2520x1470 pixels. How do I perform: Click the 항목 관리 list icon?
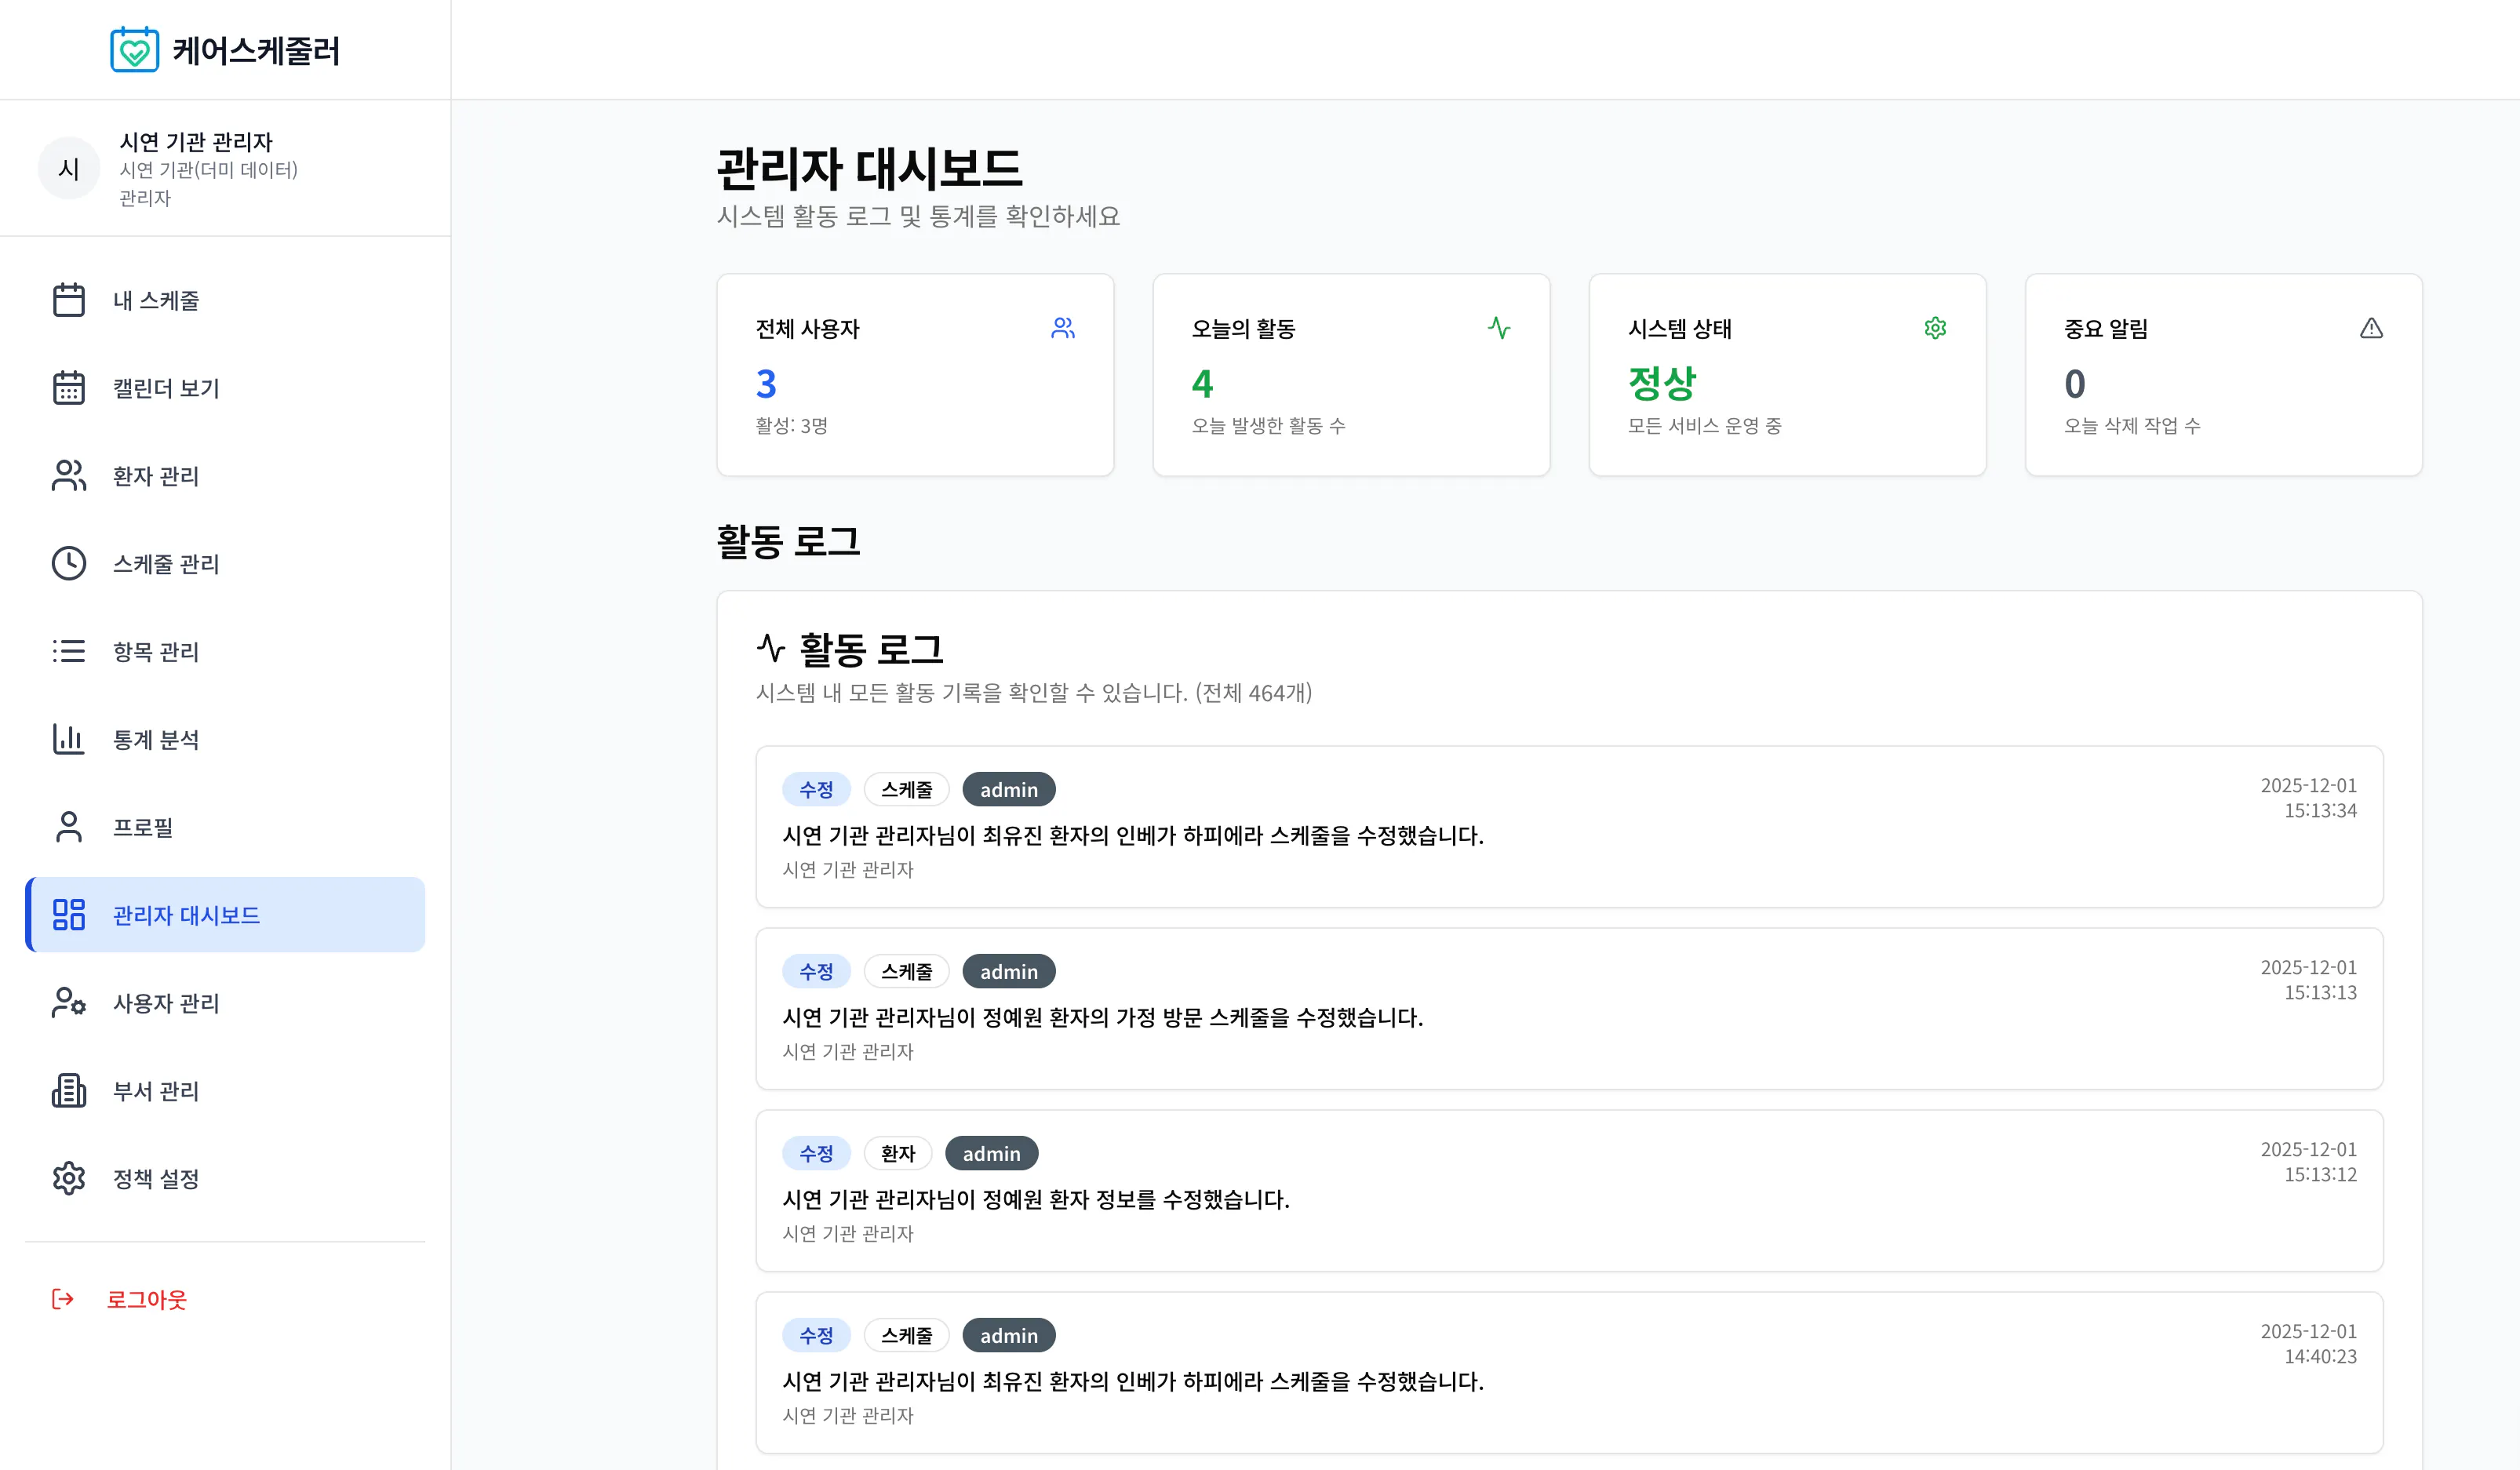point(68,651)
